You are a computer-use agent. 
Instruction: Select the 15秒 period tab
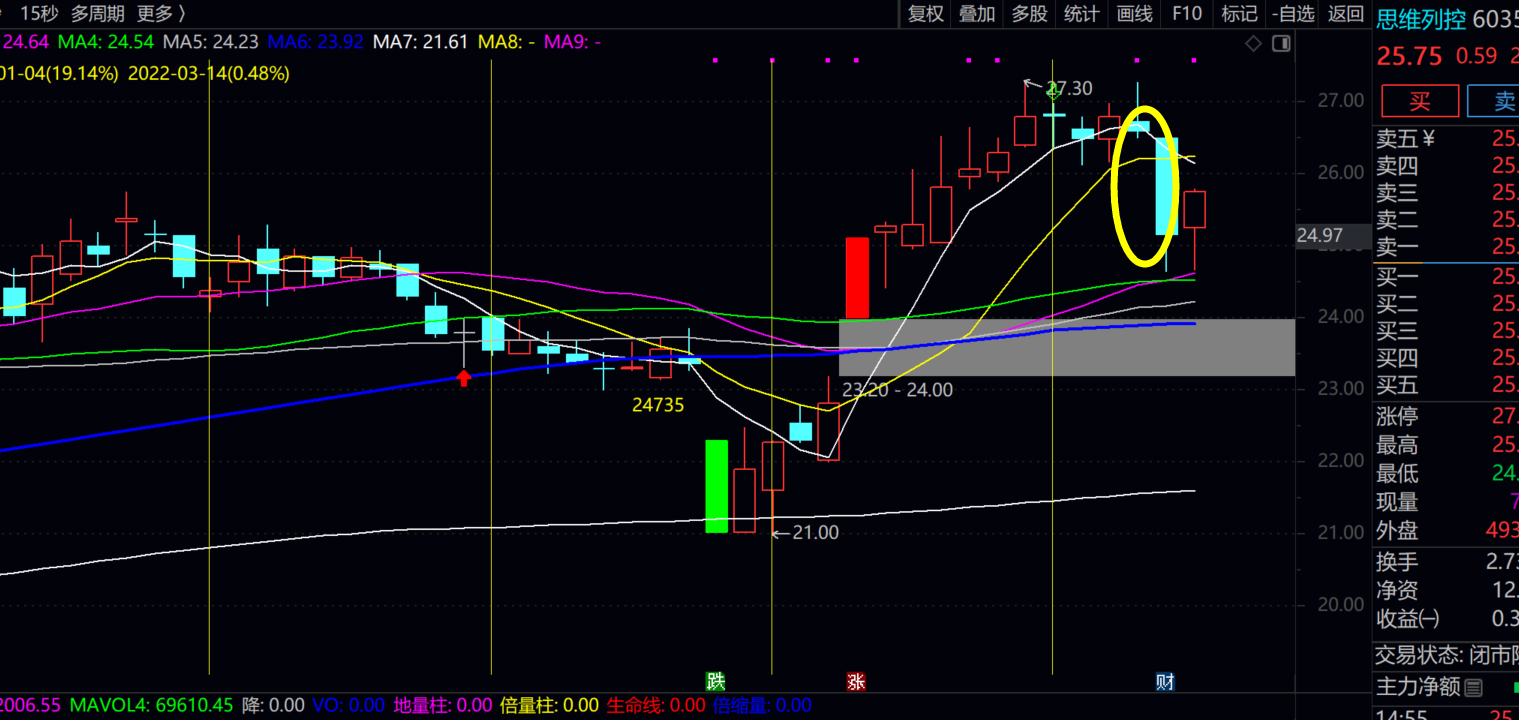[x=38, y=14]
